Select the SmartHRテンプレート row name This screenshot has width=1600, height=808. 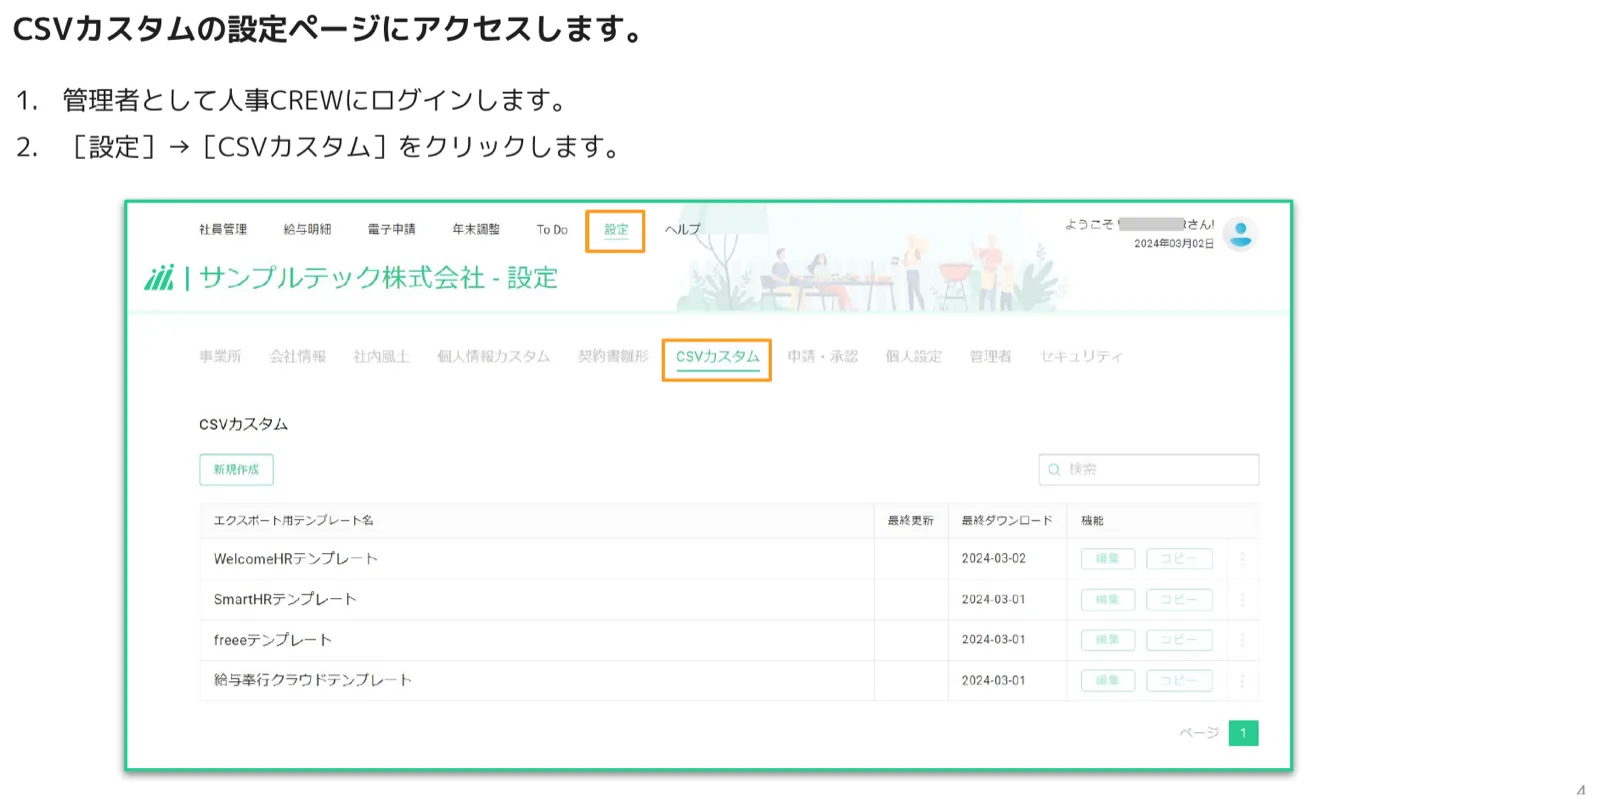pyautogui.click(x=285, y=599)
